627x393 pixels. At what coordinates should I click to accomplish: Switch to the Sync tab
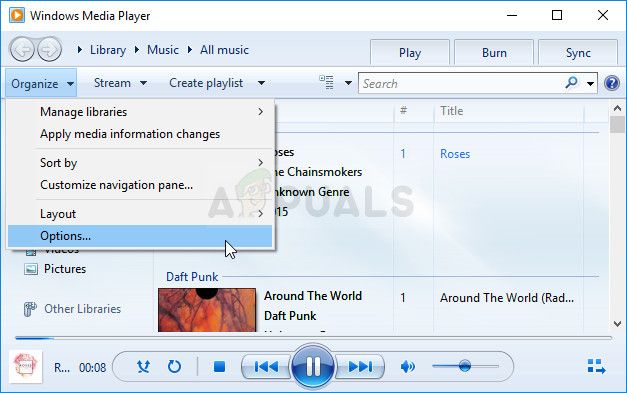pos(578,52)
